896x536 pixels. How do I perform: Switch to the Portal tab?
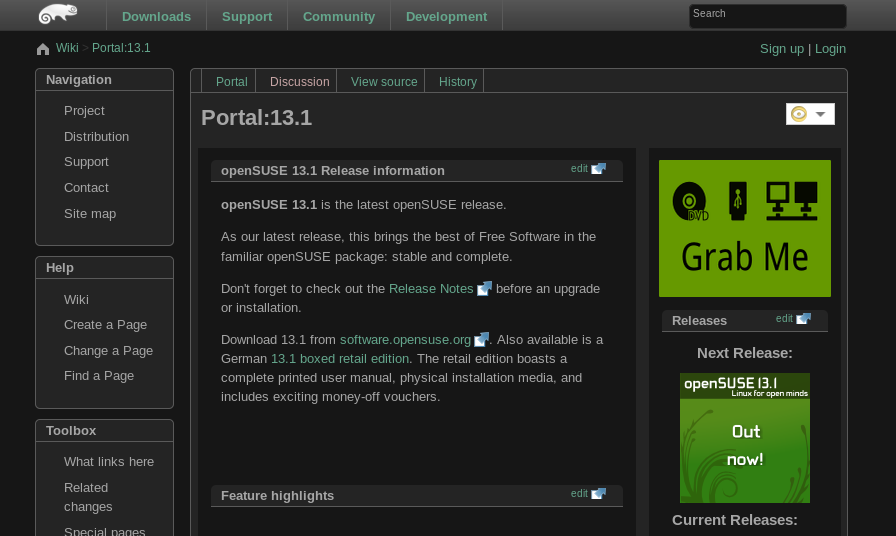click(x=231, y=82)
